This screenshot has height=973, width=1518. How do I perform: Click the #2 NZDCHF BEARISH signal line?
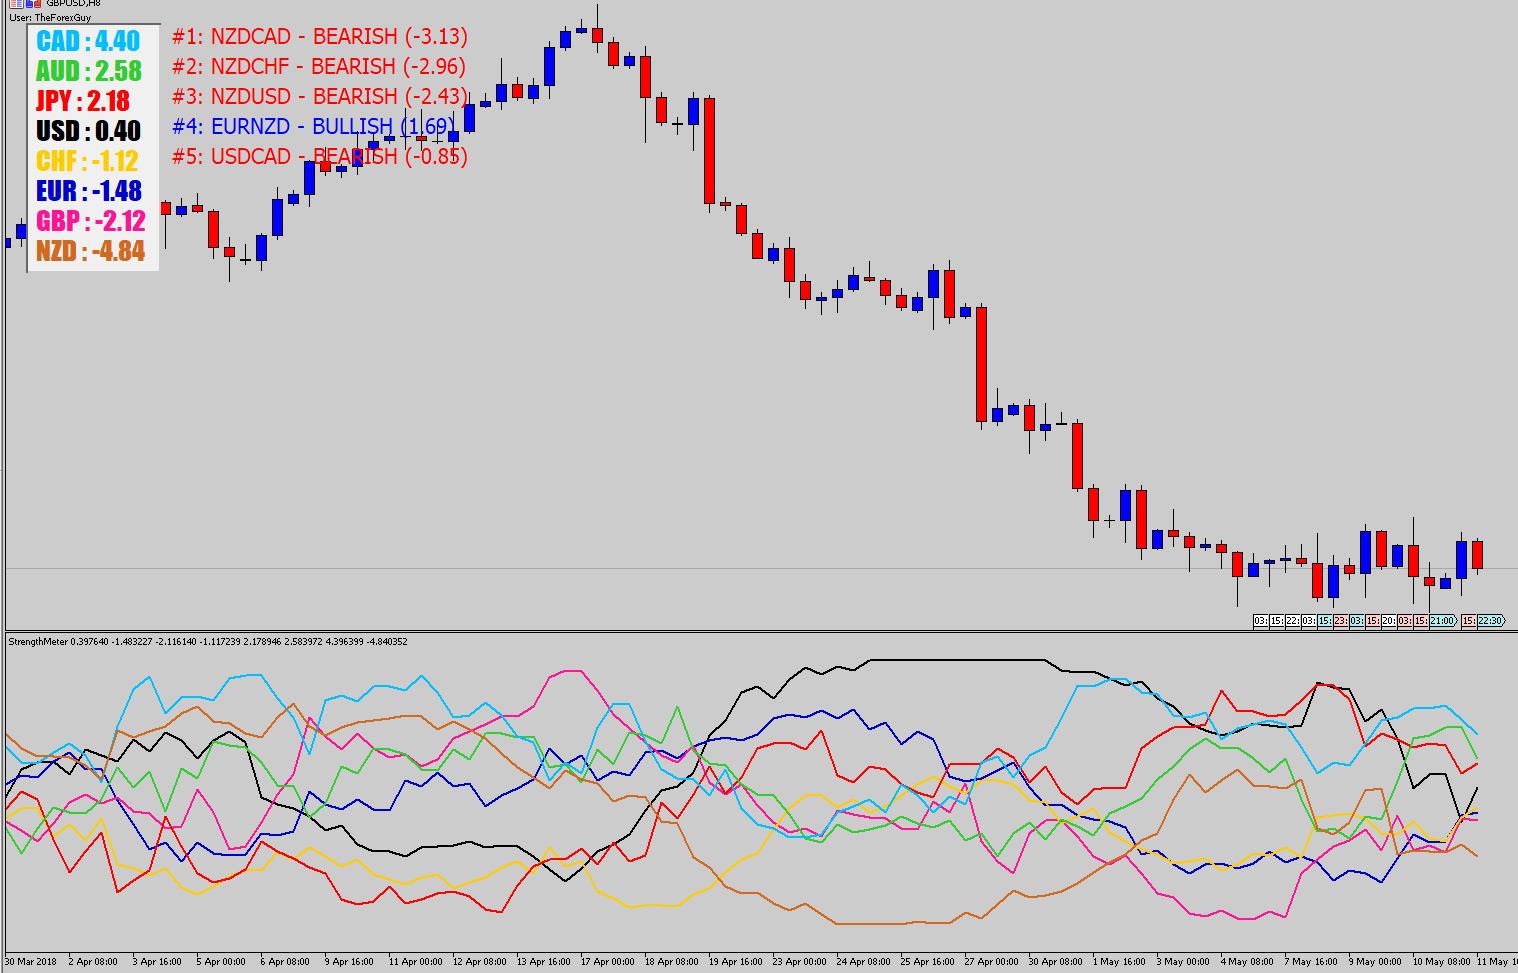pos(319,67)
